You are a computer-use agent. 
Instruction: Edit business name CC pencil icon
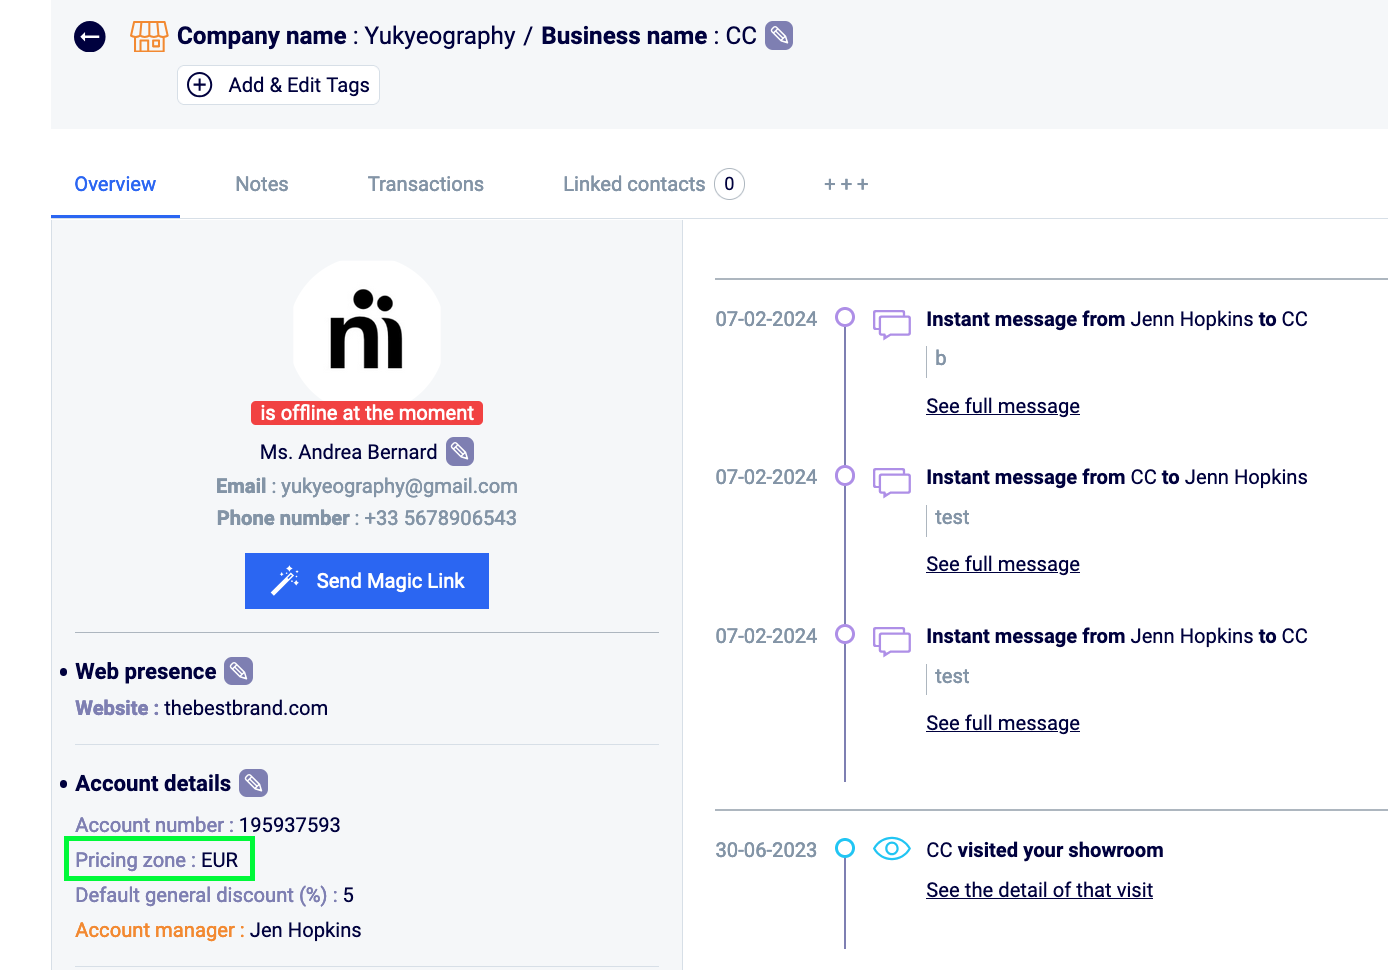tap(779, 36)
